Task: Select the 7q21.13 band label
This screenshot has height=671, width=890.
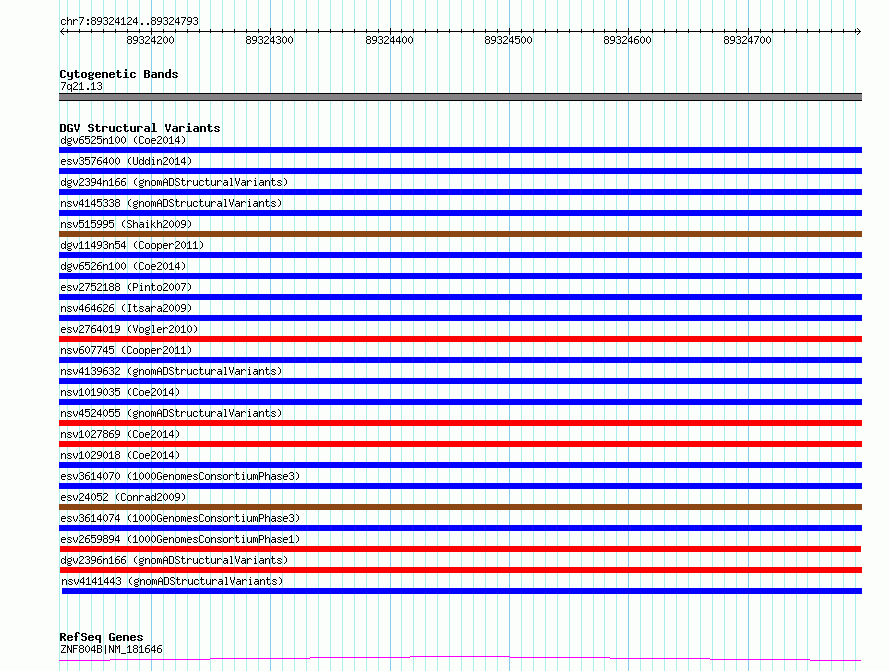Action: point(81,86)
